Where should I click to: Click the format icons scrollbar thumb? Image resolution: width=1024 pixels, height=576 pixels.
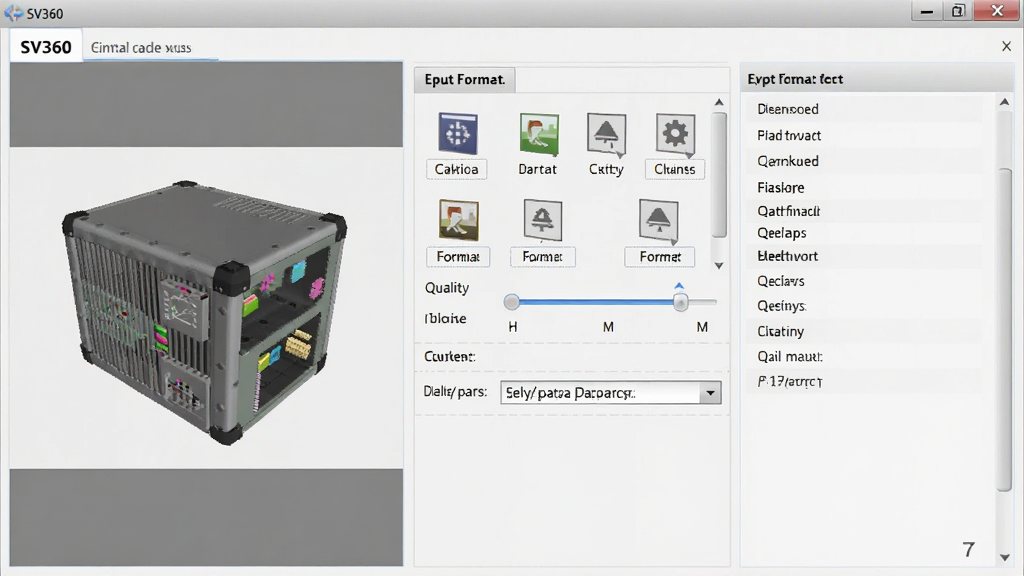[719, 175]
